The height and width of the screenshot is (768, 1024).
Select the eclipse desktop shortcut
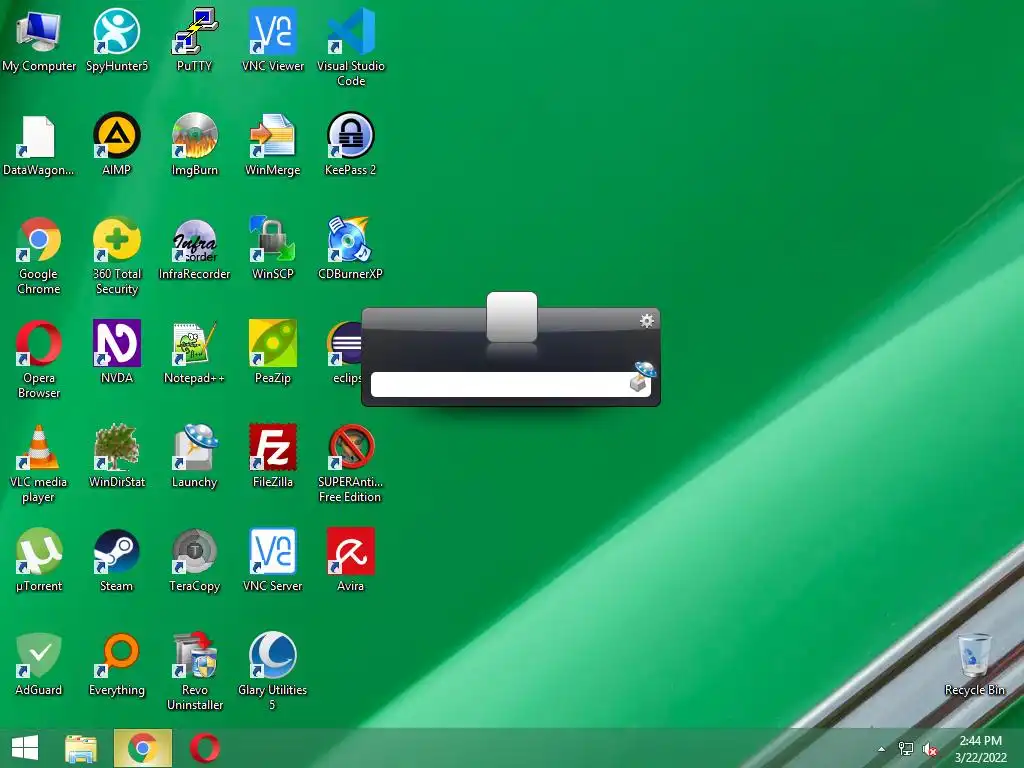point(345,353)
